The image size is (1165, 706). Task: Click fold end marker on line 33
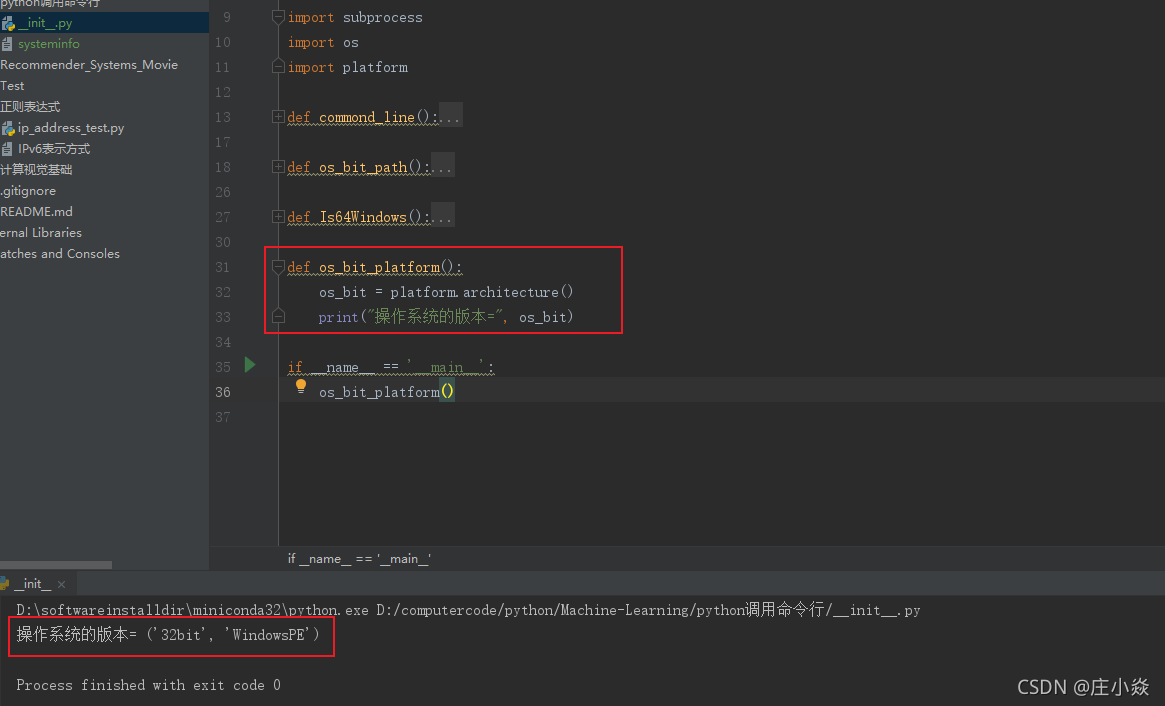click(278, 317)
